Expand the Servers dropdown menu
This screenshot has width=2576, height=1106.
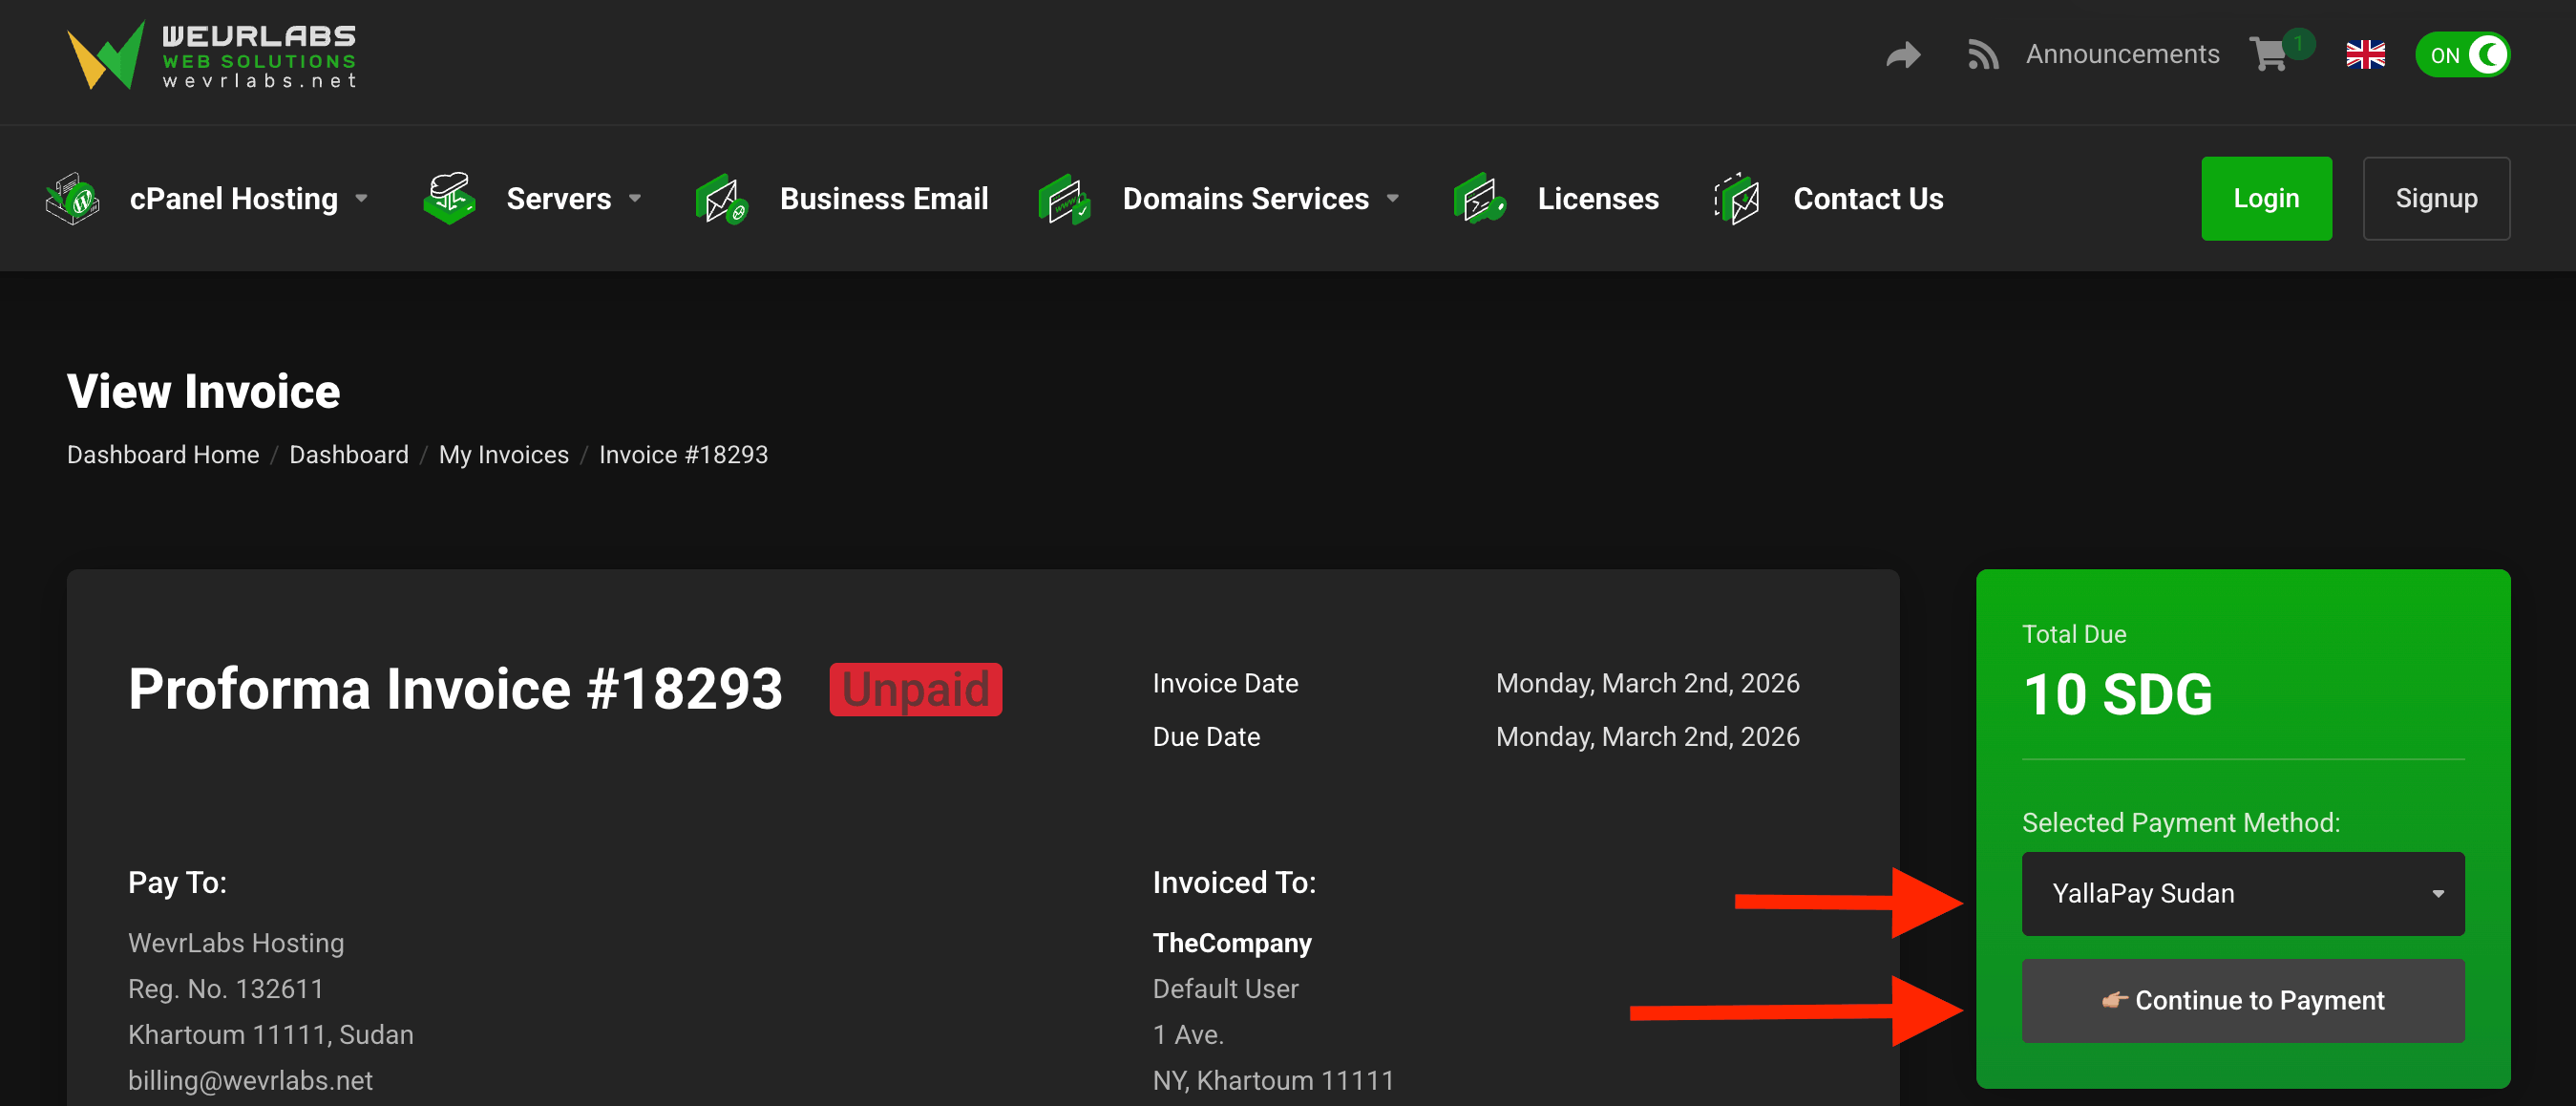tap(573, 199)
